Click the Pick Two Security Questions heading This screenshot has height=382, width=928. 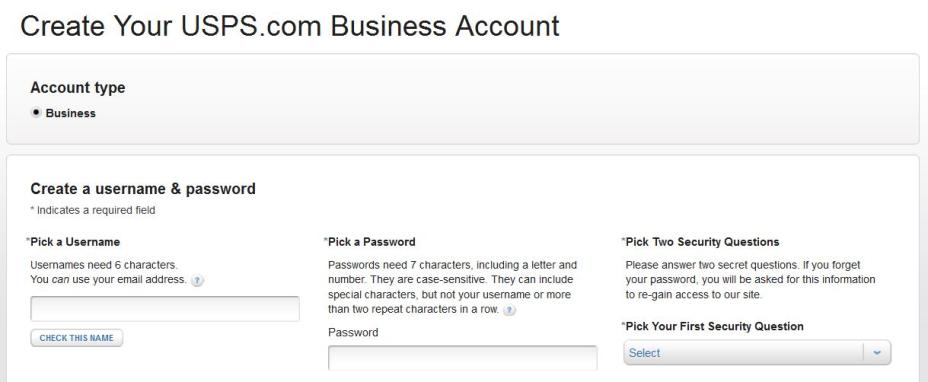point(701,242)
